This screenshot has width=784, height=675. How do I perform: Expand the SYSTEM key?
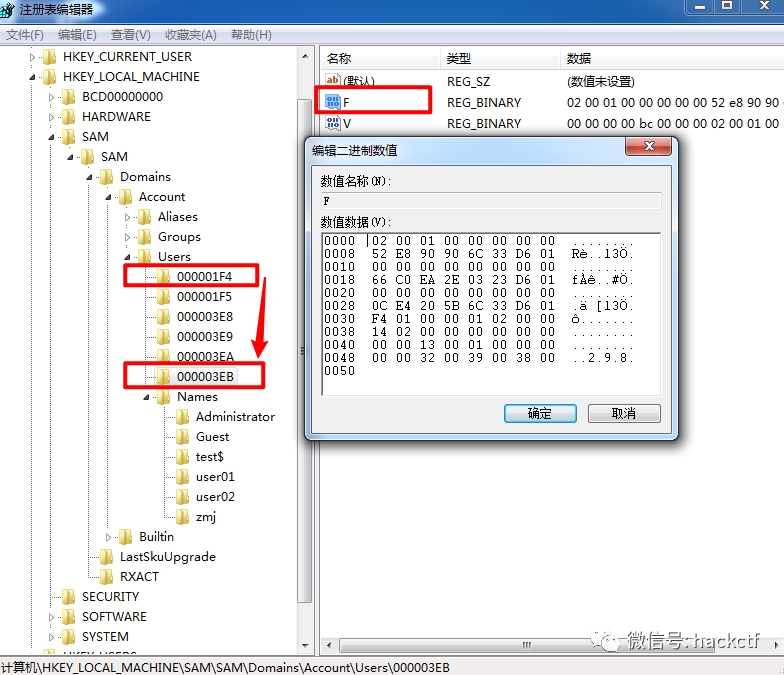click(52, 638)
